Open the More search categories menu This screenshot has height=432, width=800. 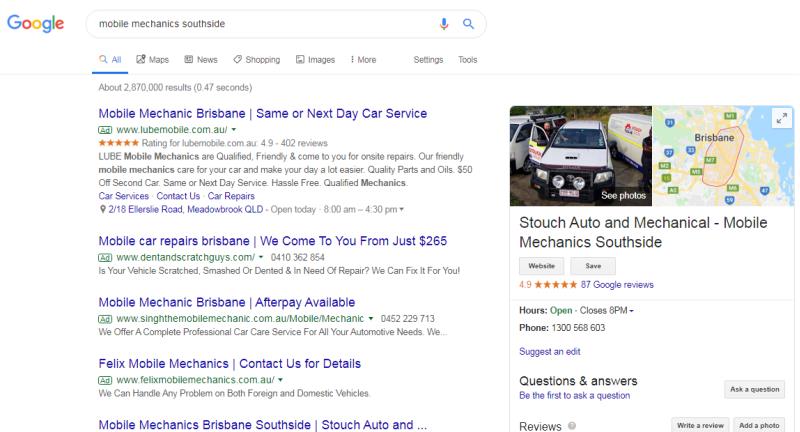(363, 60)
